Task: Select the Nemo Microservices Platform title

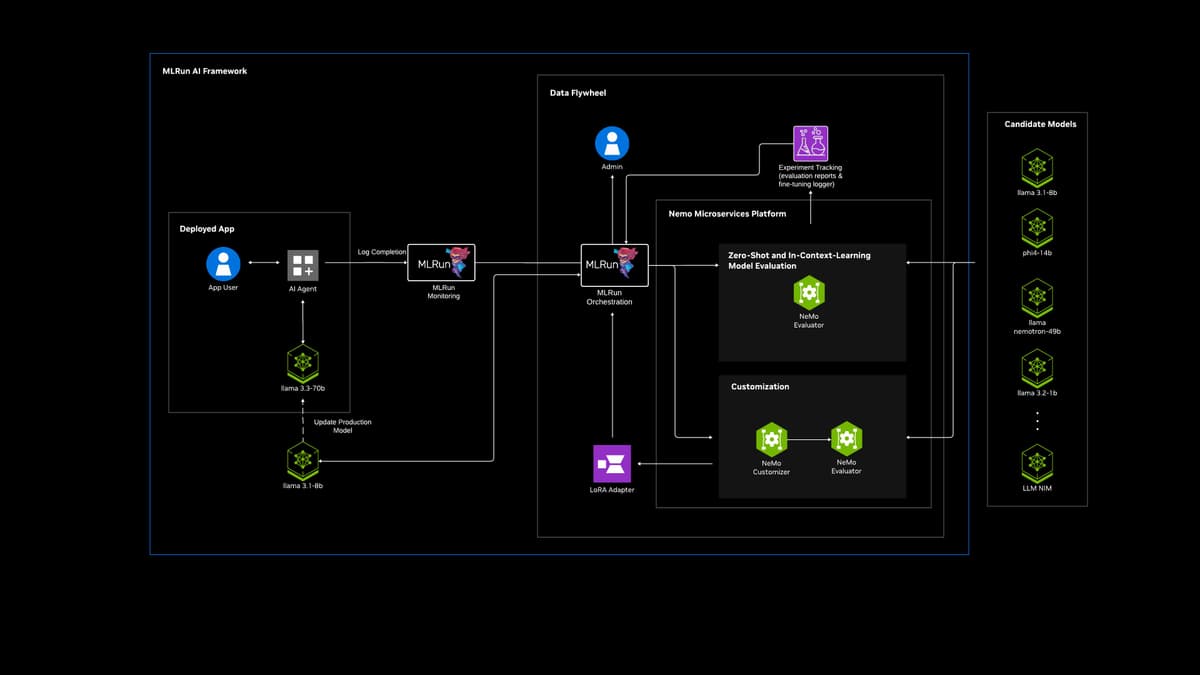Action: coord(727,214)
